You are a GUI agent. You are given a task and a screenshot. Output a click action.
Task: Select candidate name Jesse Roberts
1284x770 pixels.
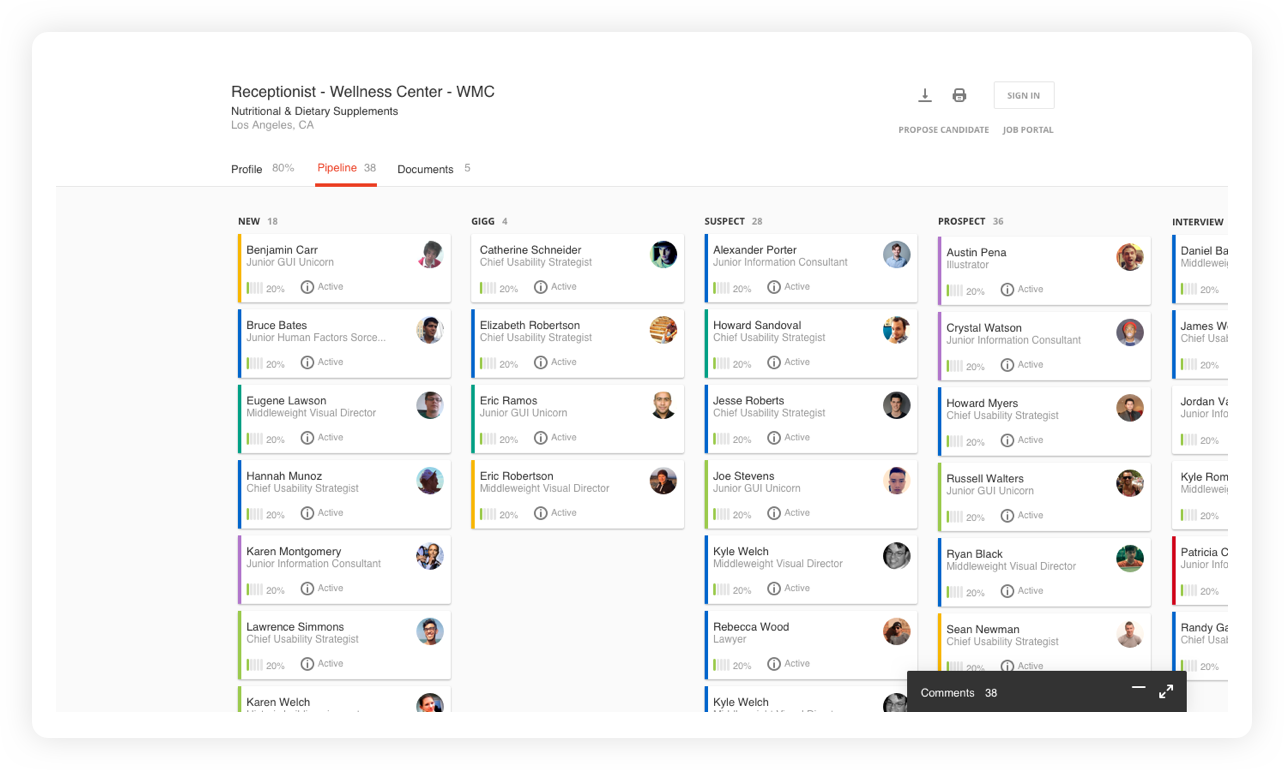[748, 401]
